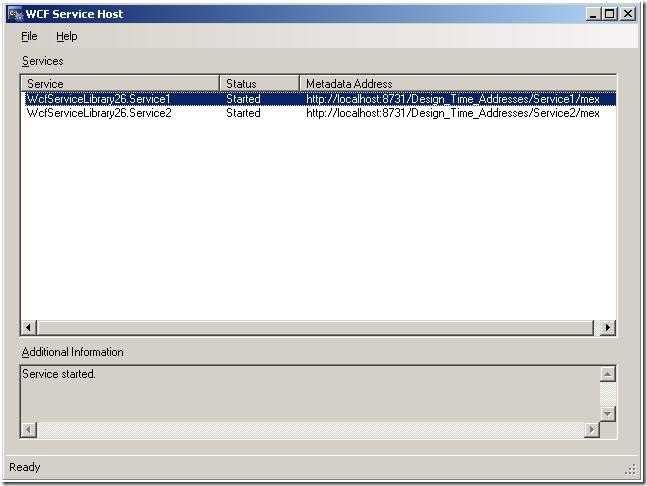
Task: Click the Services section label
Action: click(x=43, y=61)
